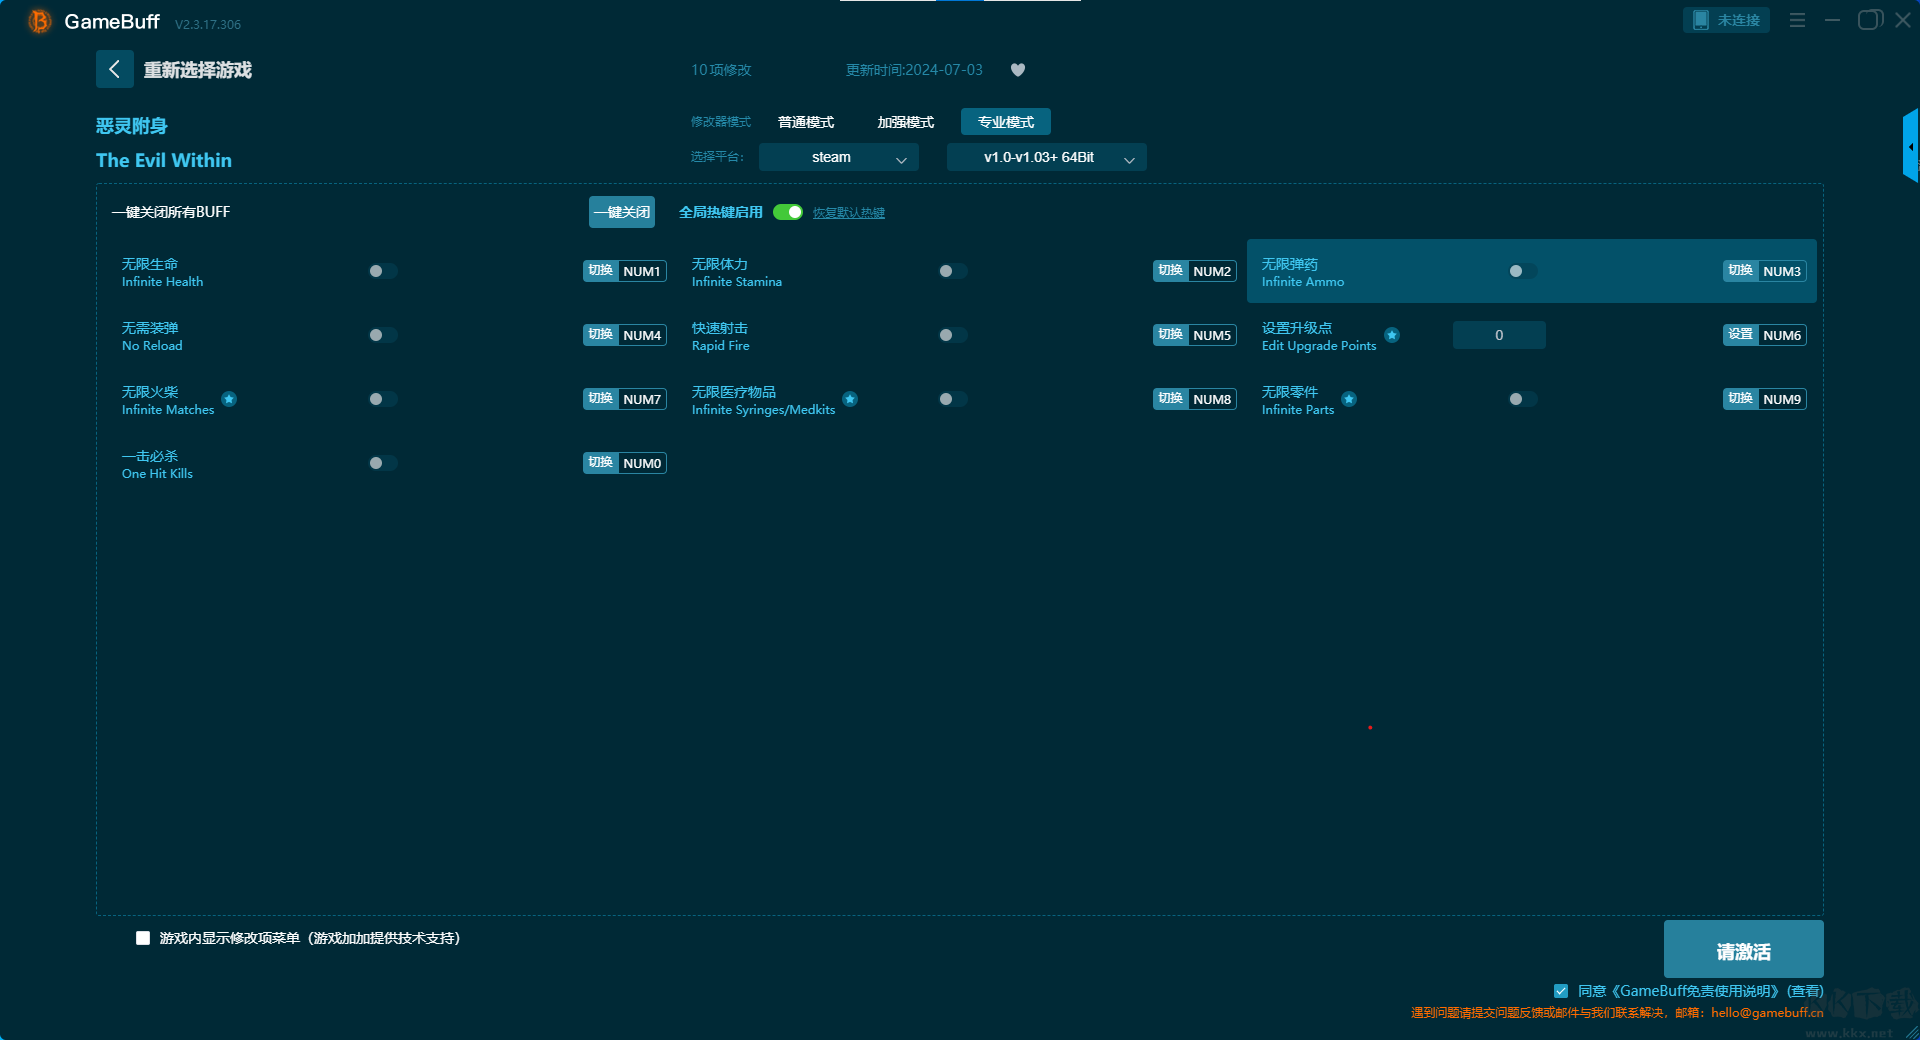Click star icon beside Infinite Parts
This screenshot has width=1920, height=1040.
coord(1349,399)
